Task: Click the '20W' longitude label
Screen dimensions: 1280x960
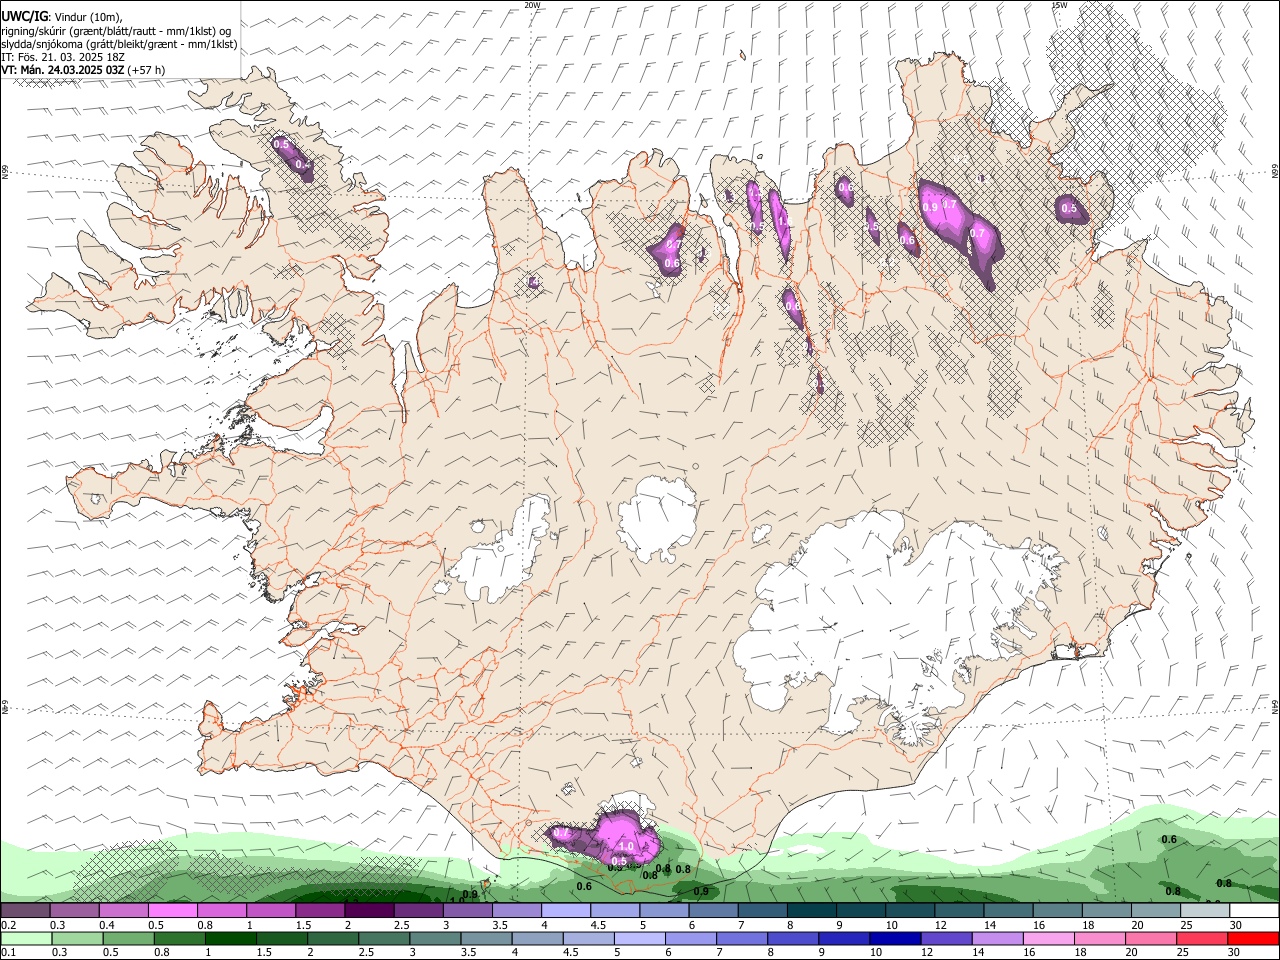Action: coord(531,5)
